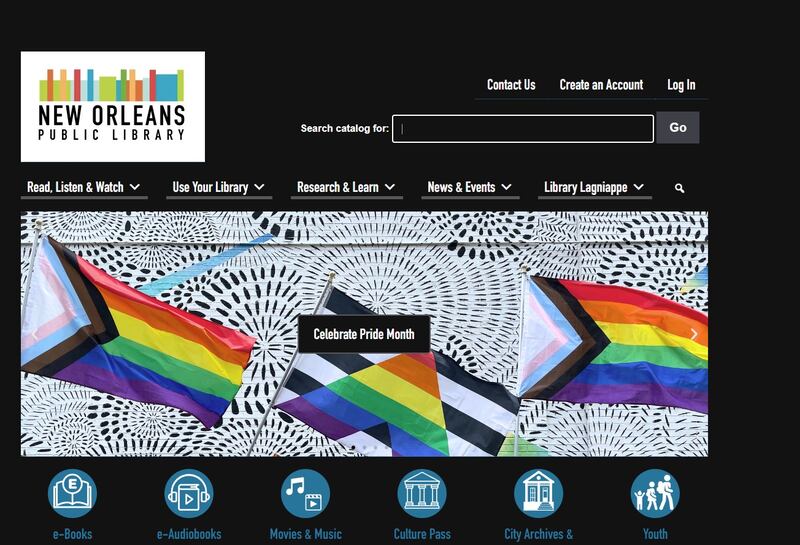Image resolution: width=800 pixels, height=545 pixels.
Task: Open the Library Lagniappe menu
Action: (594, 187)
